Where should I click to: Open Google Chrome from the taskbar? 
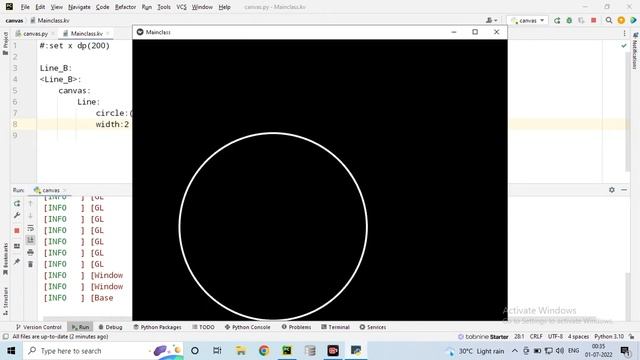pos(264,351)
